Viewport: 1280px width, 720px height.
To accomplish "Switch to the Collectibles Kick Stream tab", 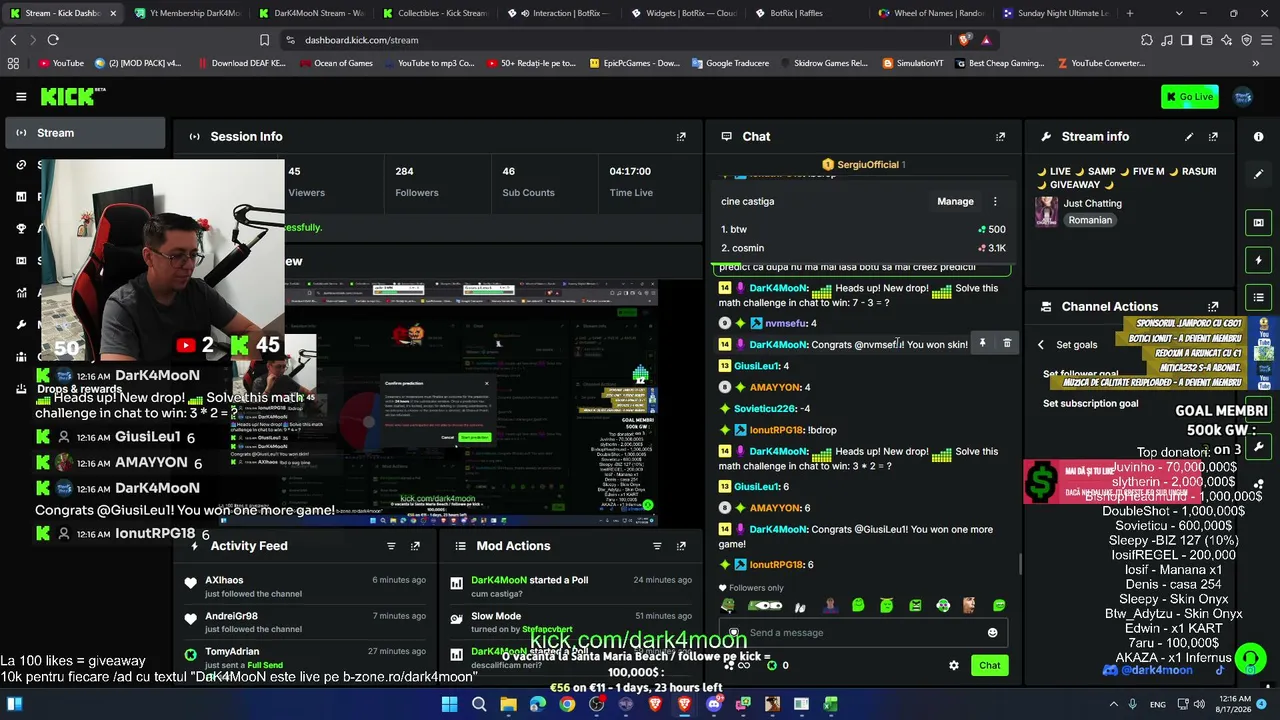I will pyautogui.click(x=434, y=13).
